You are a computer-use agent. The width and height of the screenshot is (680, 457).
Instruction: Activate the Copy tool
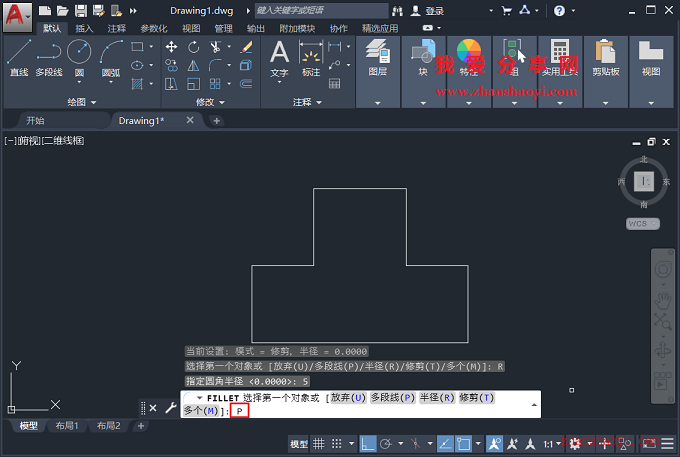pos(171,65)
